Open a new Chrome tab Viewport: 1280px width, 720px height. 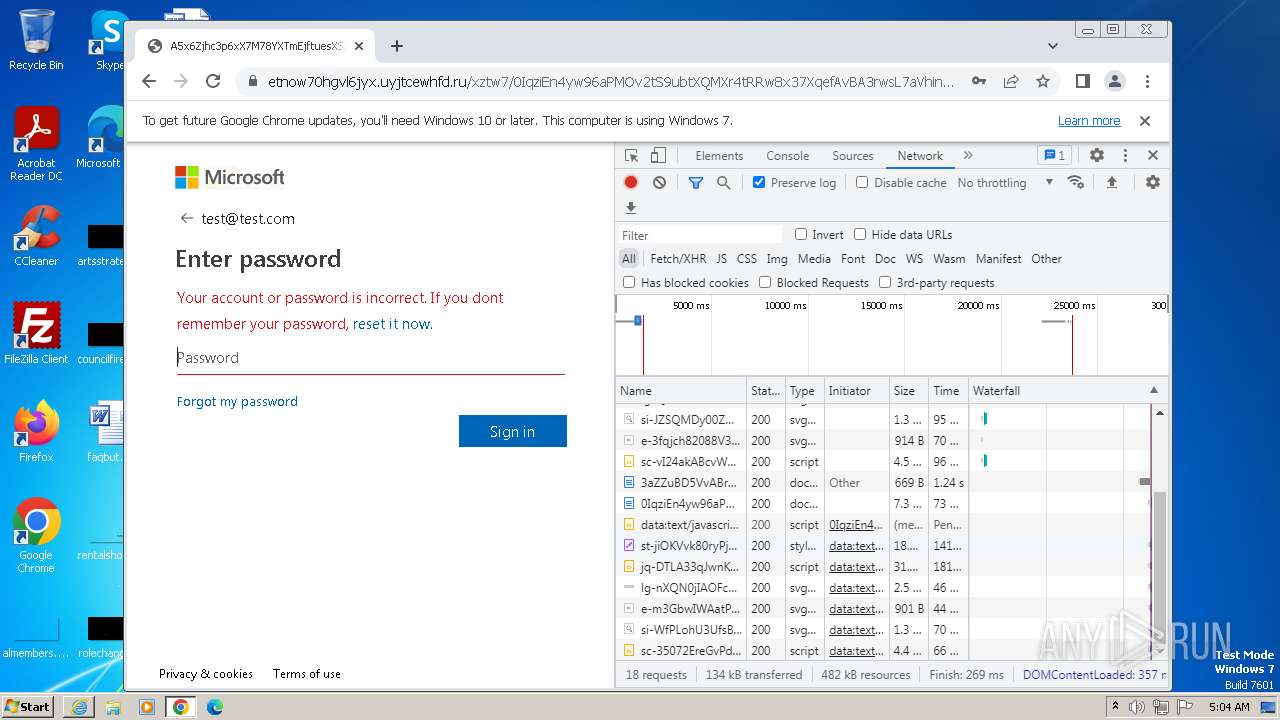click(x=397, y=46)
